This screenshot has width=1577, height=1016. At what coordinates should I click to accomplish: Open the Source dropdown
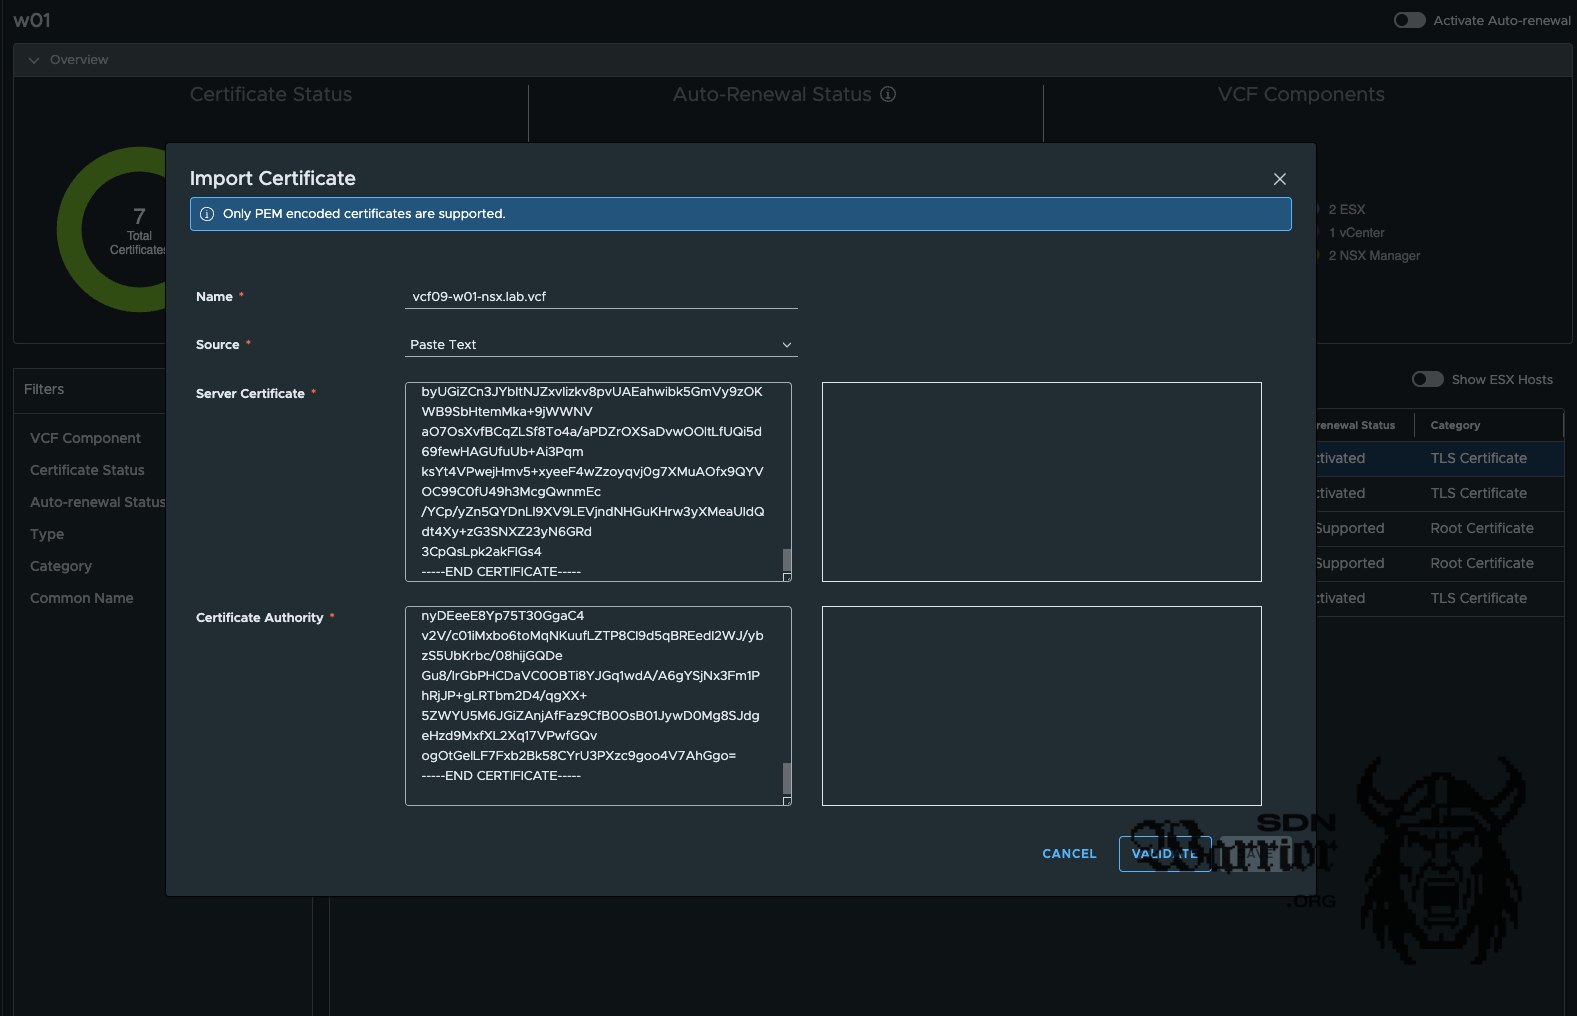[601, 344]
